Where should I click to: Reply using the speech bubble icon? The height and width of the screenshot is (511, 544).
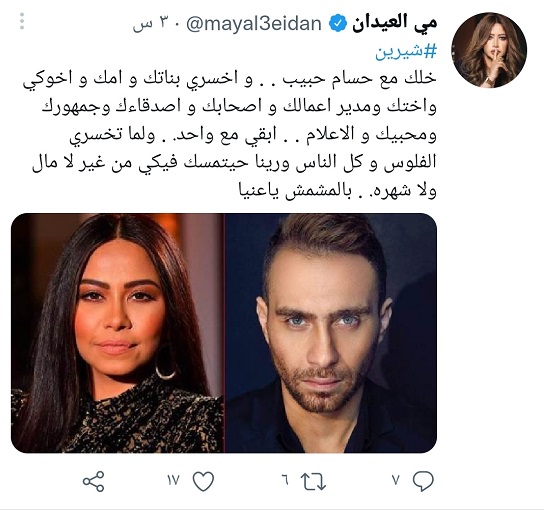[x=423, y=481]
